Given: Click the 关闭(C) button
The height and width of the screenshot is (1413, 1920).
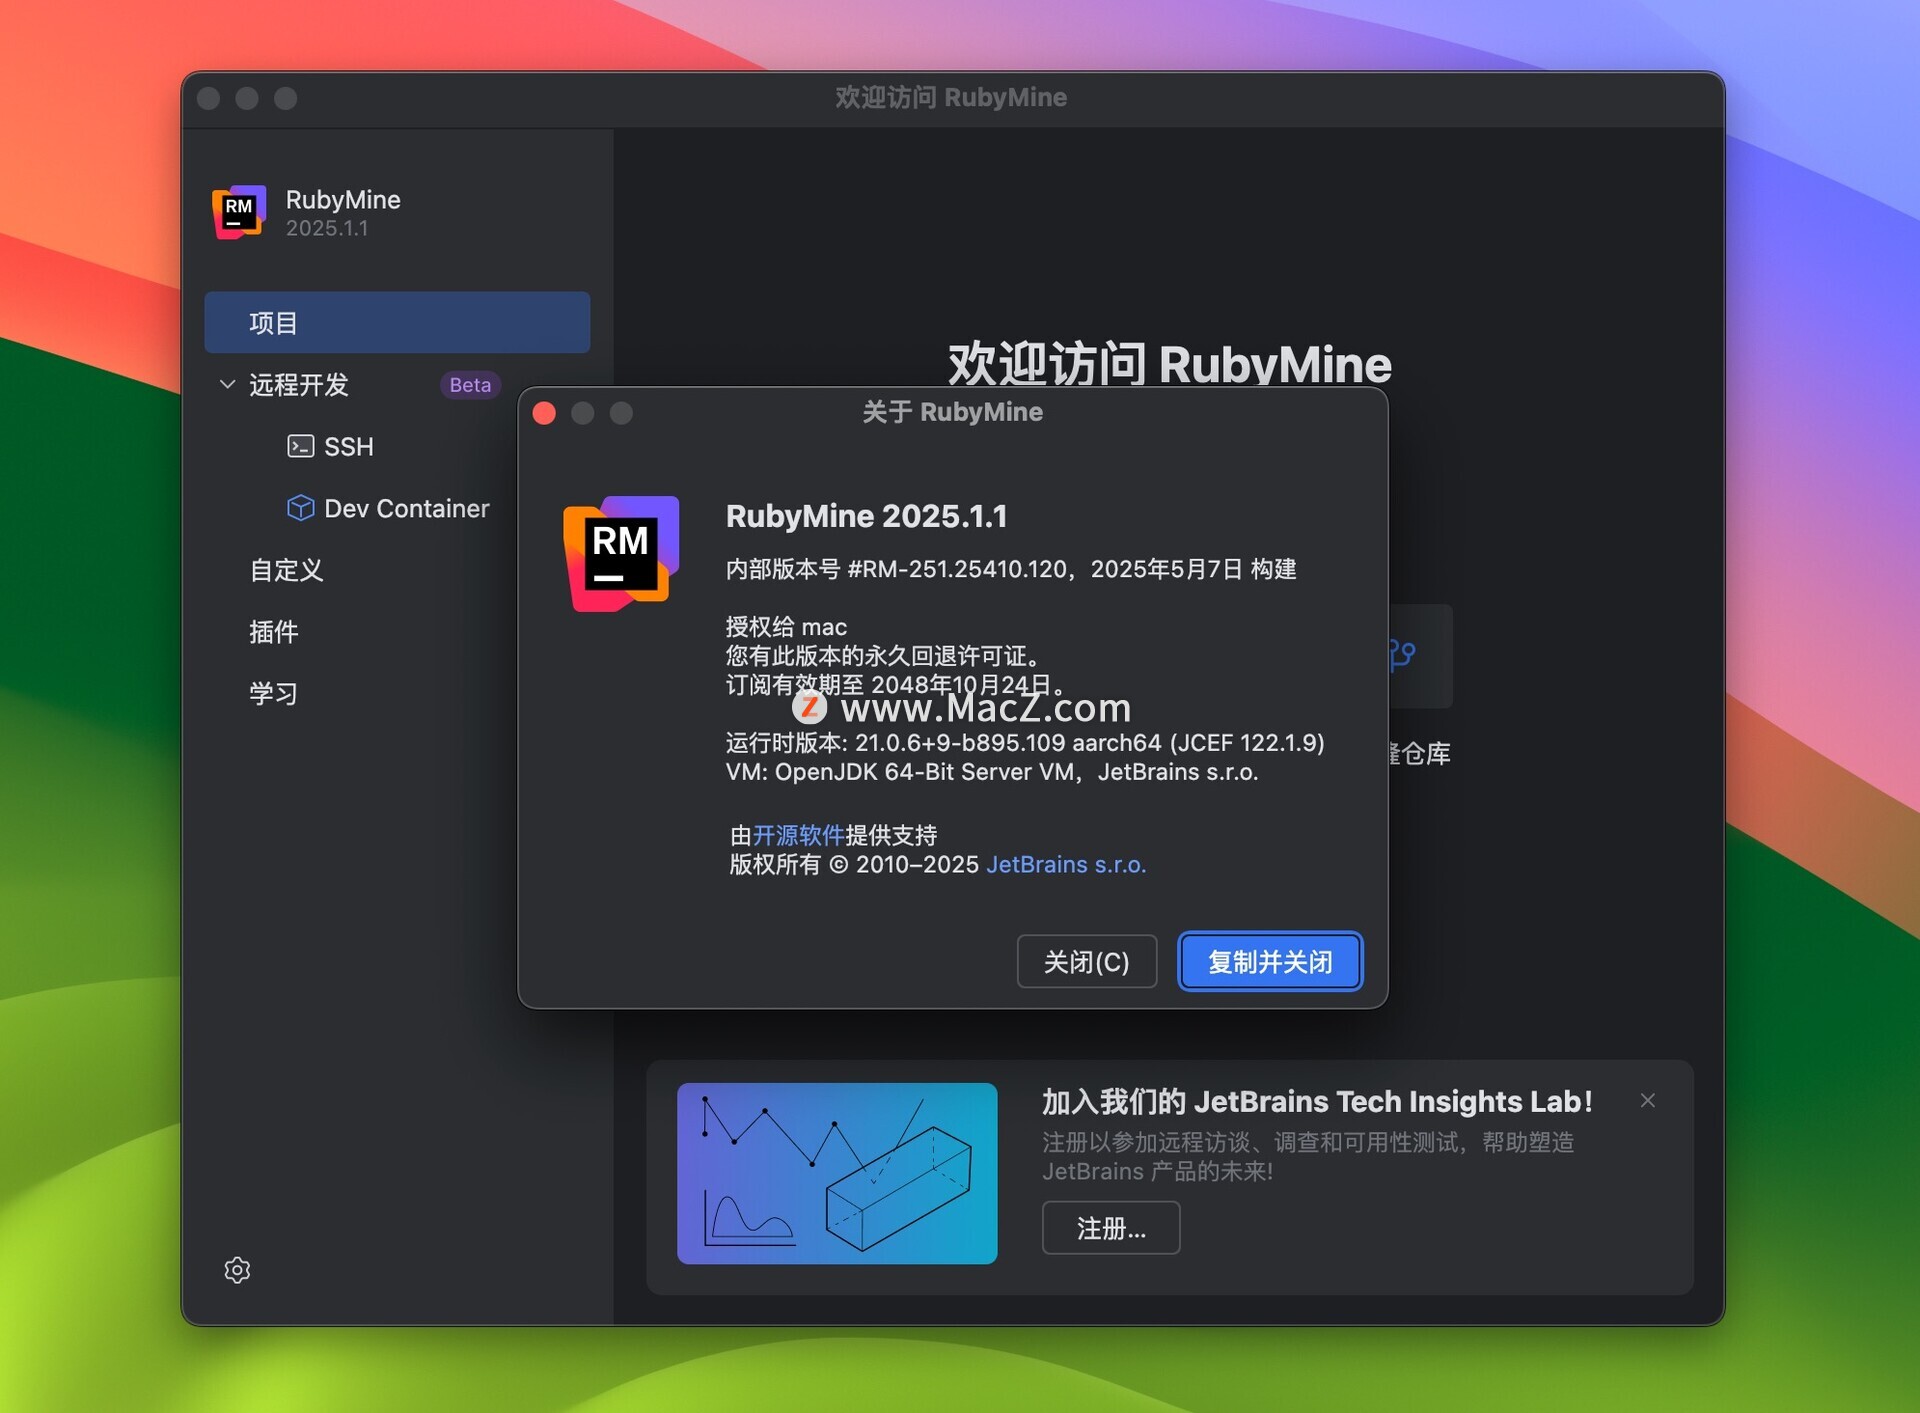Looking at the screenshot, I should point(1087,962).
